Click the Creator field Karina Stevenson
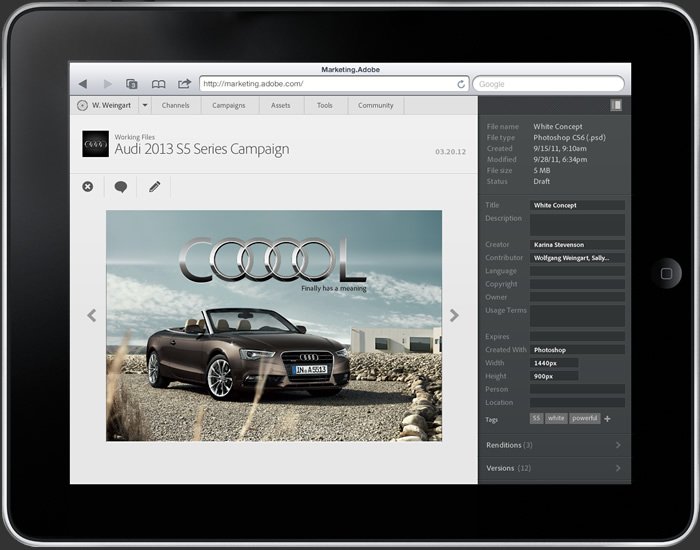 coord(577,245)
